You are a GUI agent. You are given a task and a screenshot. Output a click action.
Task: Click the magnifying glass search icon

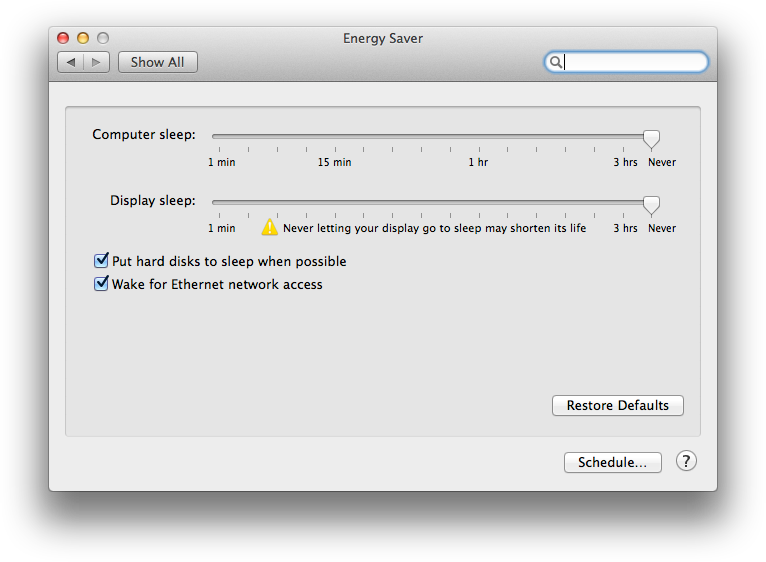554,62
